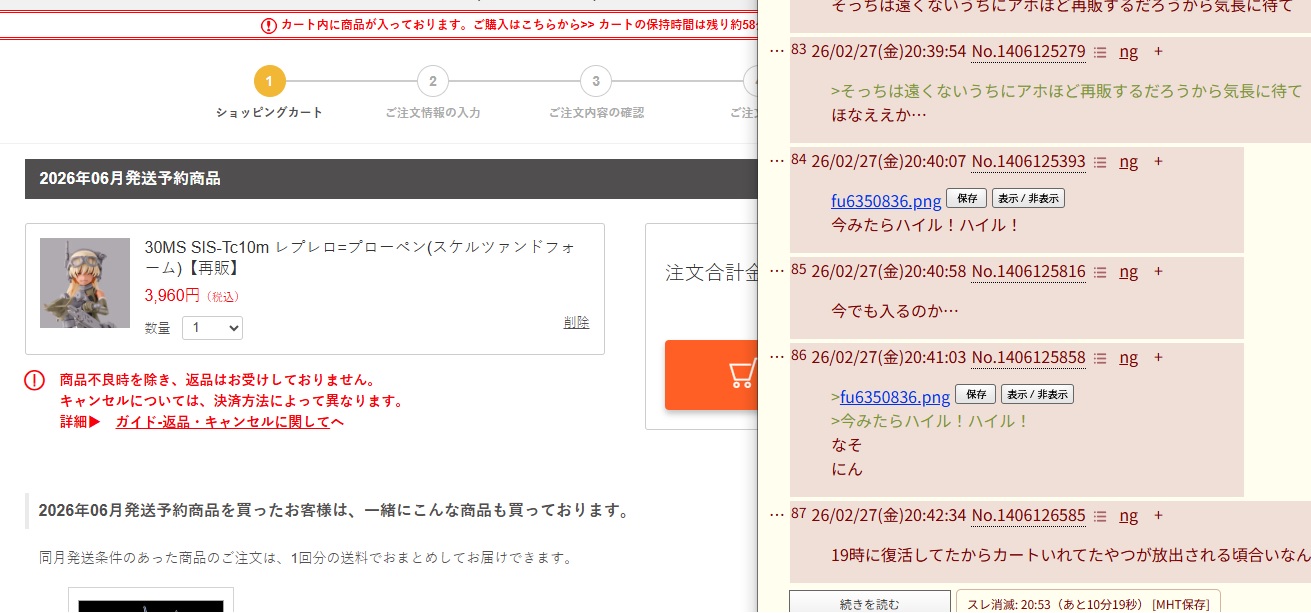Toggle 表示/非表示 for the image in post 84
1311x613 pixels.
[x=1028, y=198]
